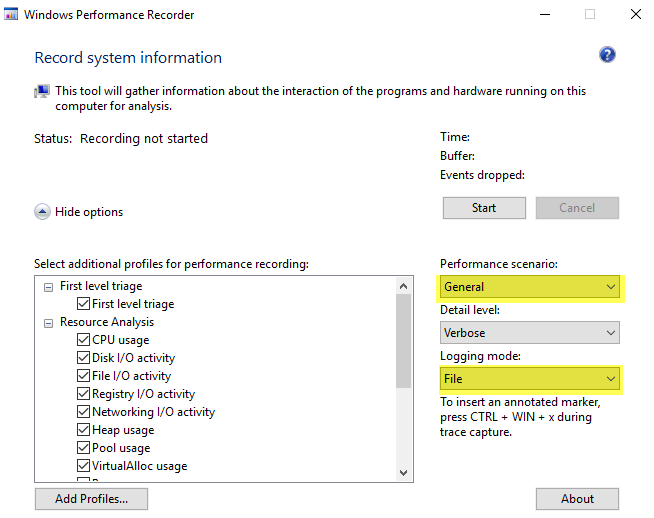The height and width of the screenshot is (518, 654).
Task: Toggle the VirtualAlloc usage checkbox
Action: click(x=83, y=465)
